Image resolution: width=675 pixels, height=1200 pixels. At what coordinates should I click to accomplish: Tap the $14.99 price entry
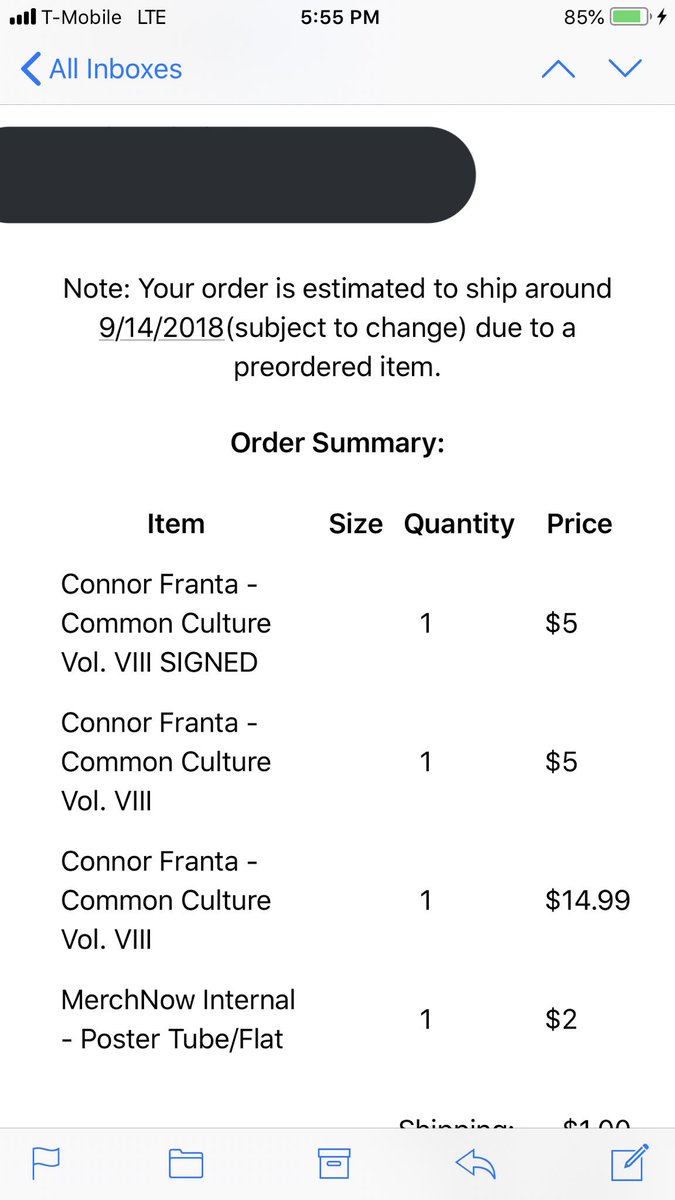588,900
